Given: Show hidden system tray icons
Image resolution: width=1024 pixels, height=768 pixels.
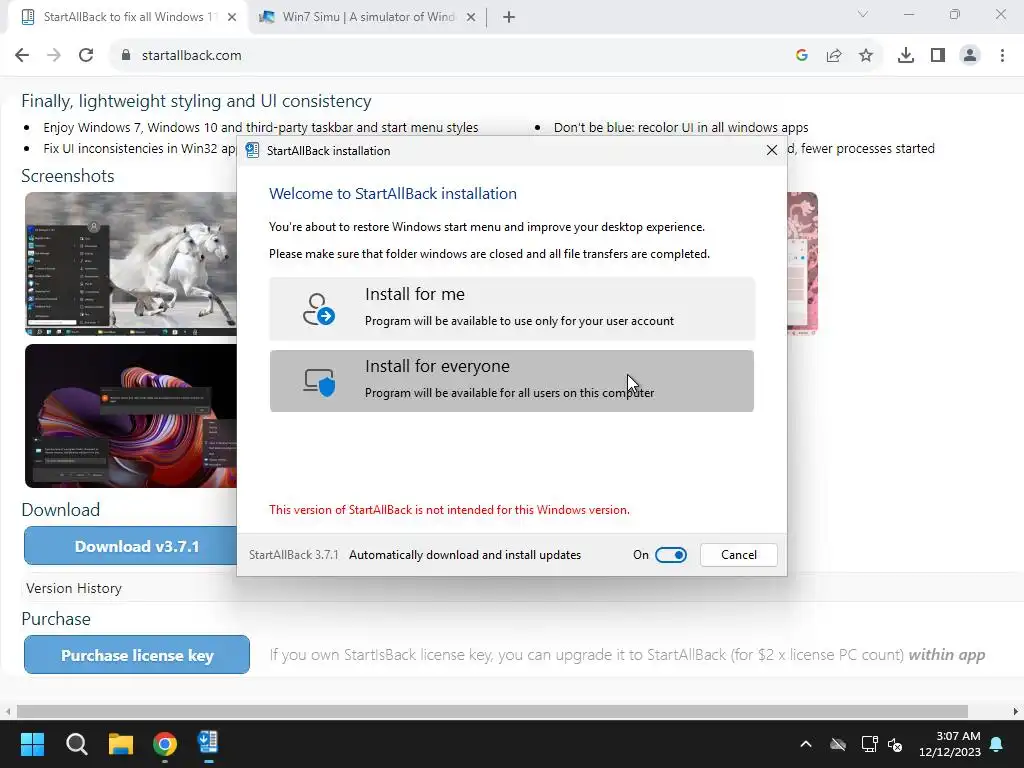Looking at the screenshot, I should [x=806, y=744].
